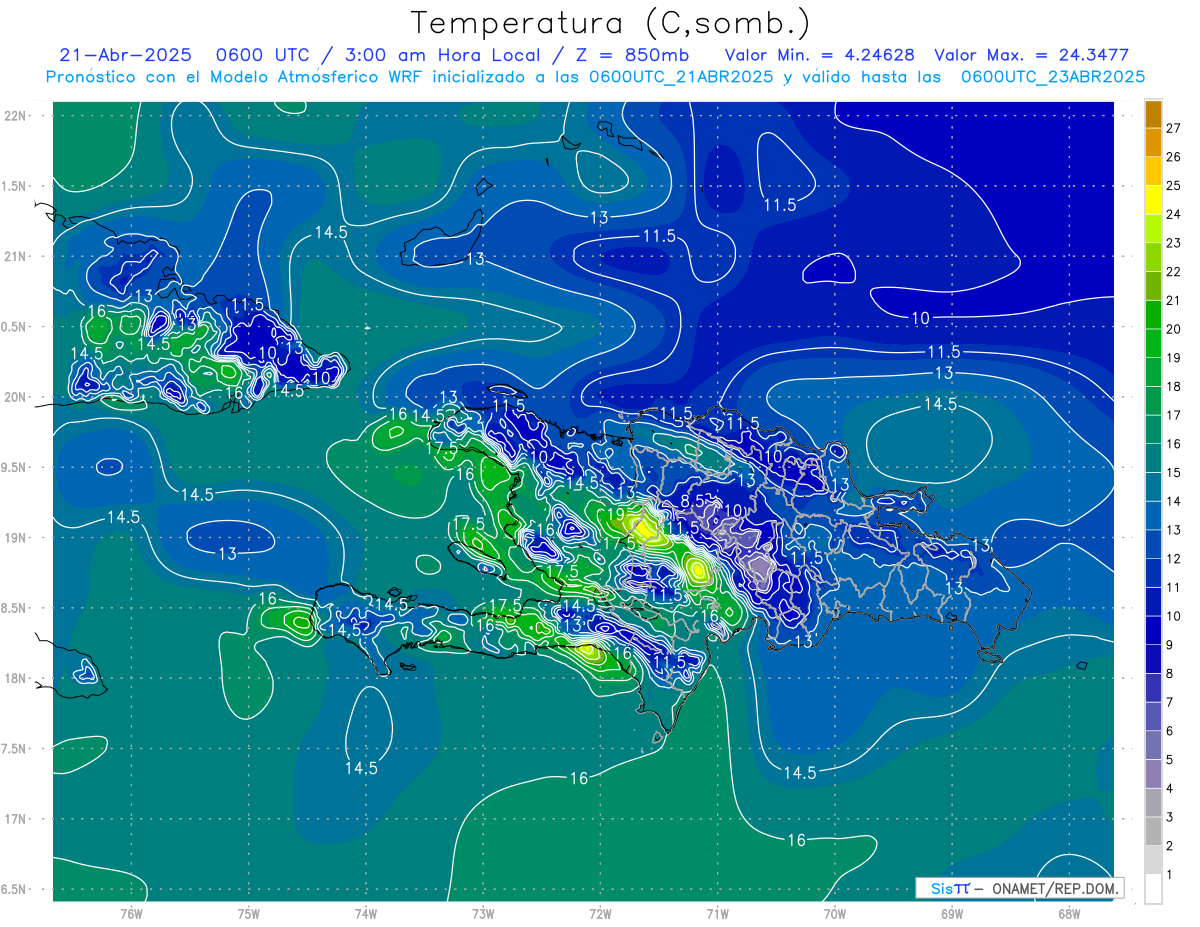Click the "74W" longitude axis label
This screenshot has height=927, width=1200.
(365, 914)
